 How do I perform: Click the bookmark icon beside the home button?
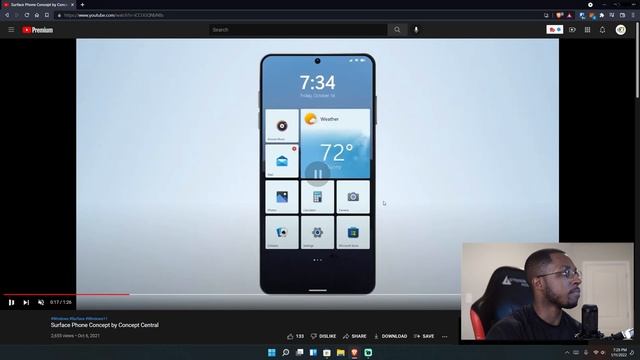[47, 15]
